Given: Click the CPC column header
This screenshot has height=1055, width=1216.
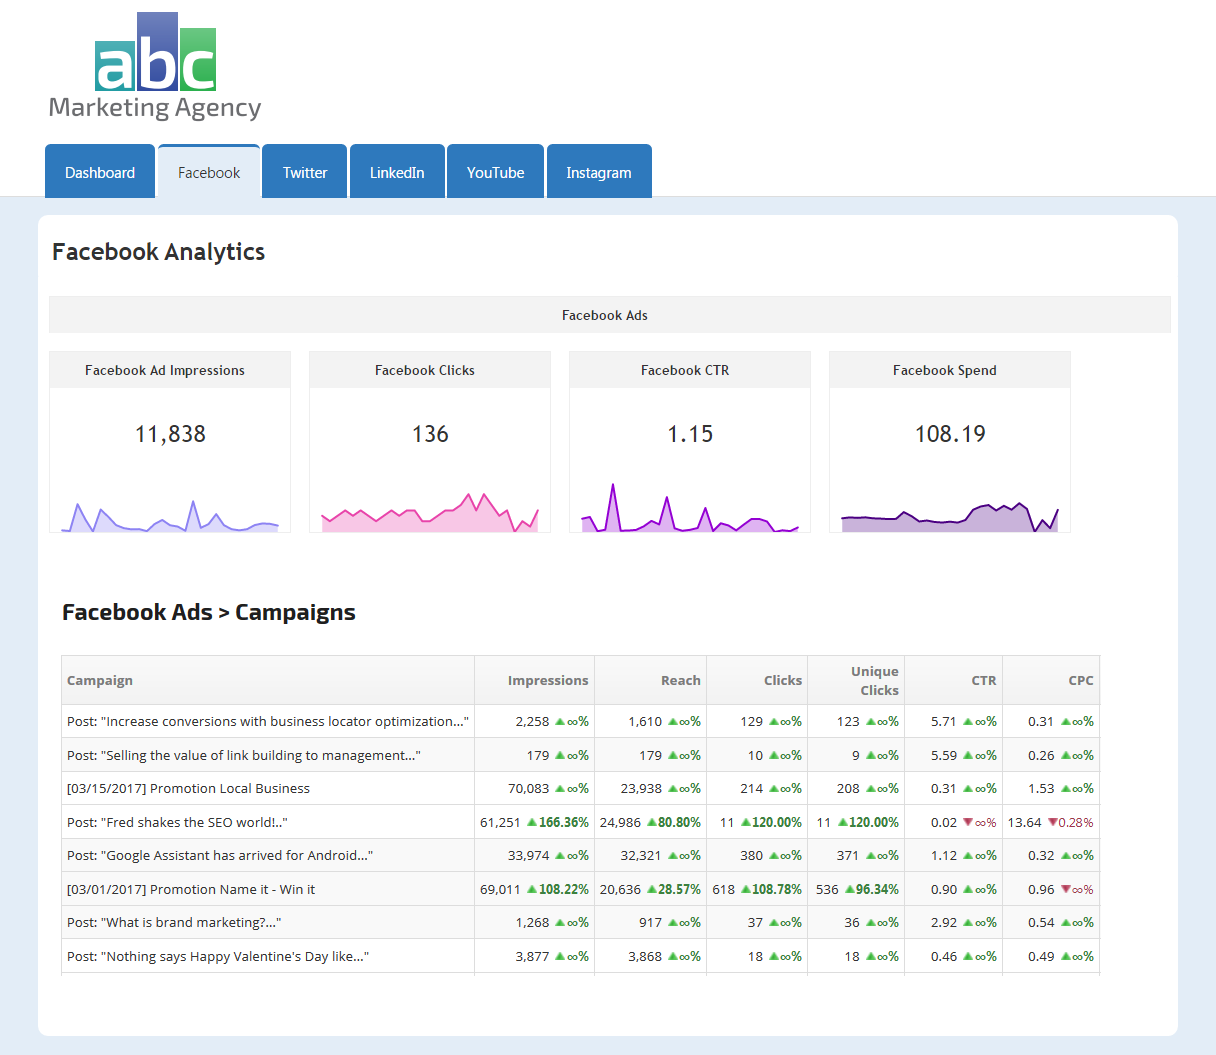Looking at the screenshot, I should 1080,681.
